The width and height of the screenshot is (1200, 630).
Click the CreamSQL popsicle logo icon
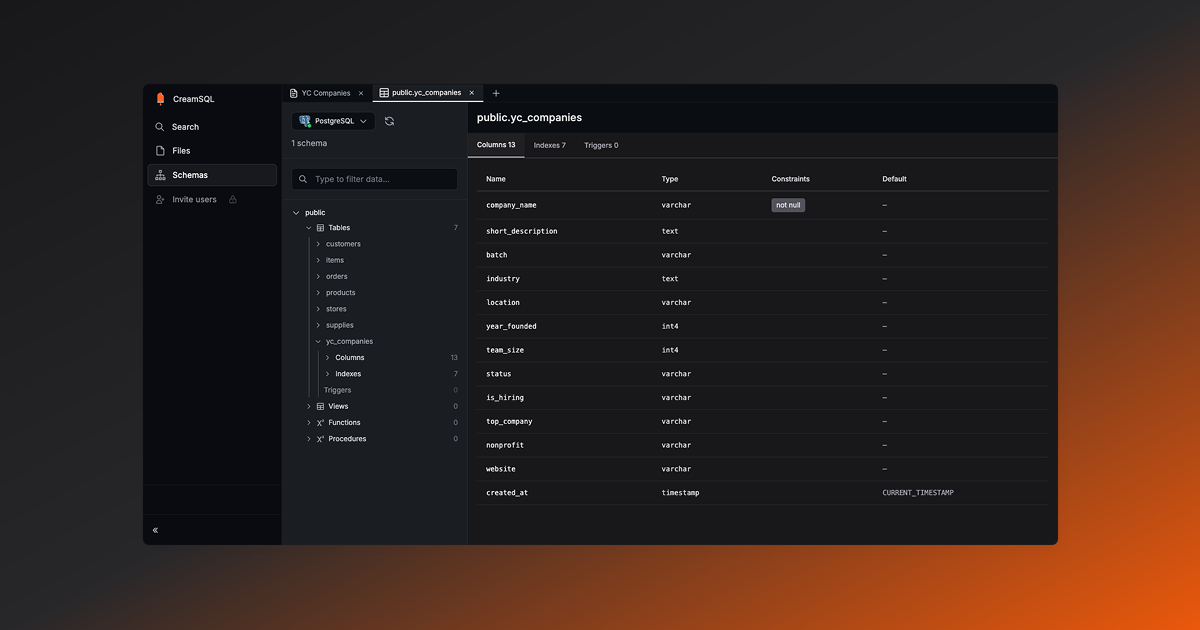(x=161, y=98)
